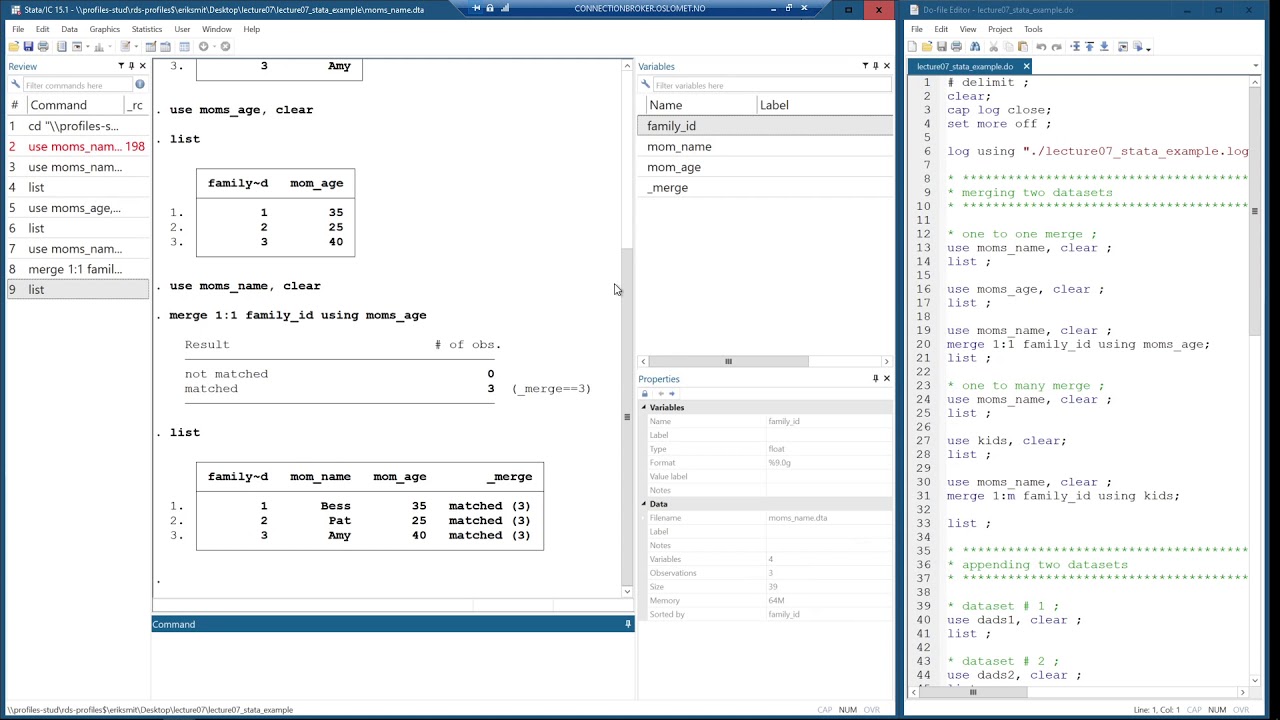Open the Data Editor (Browse) icon

coord(166,46)
